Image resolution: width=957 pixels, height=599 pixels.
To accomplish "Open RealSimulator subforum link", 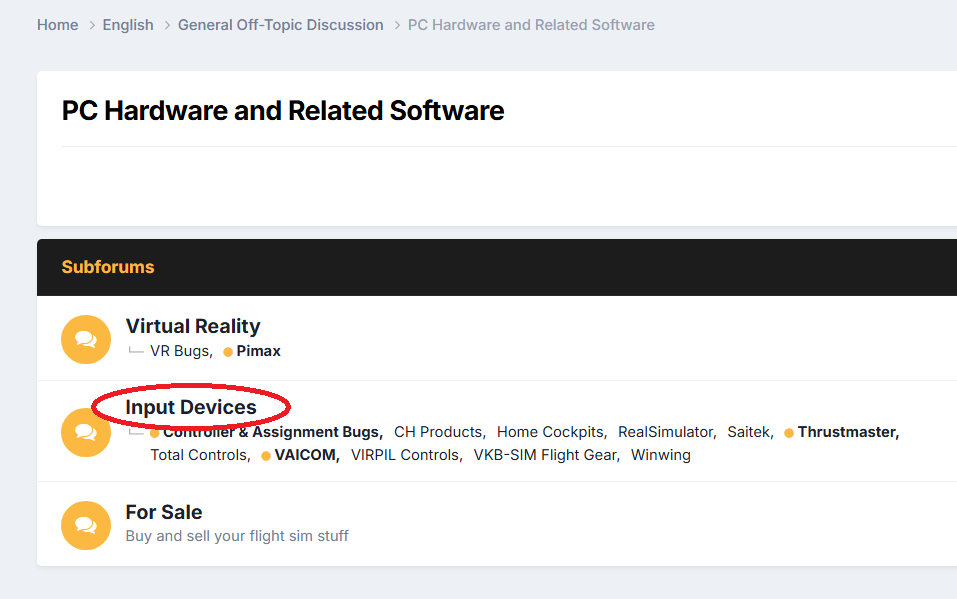I will pyautogui.click(x=667, y=432).
